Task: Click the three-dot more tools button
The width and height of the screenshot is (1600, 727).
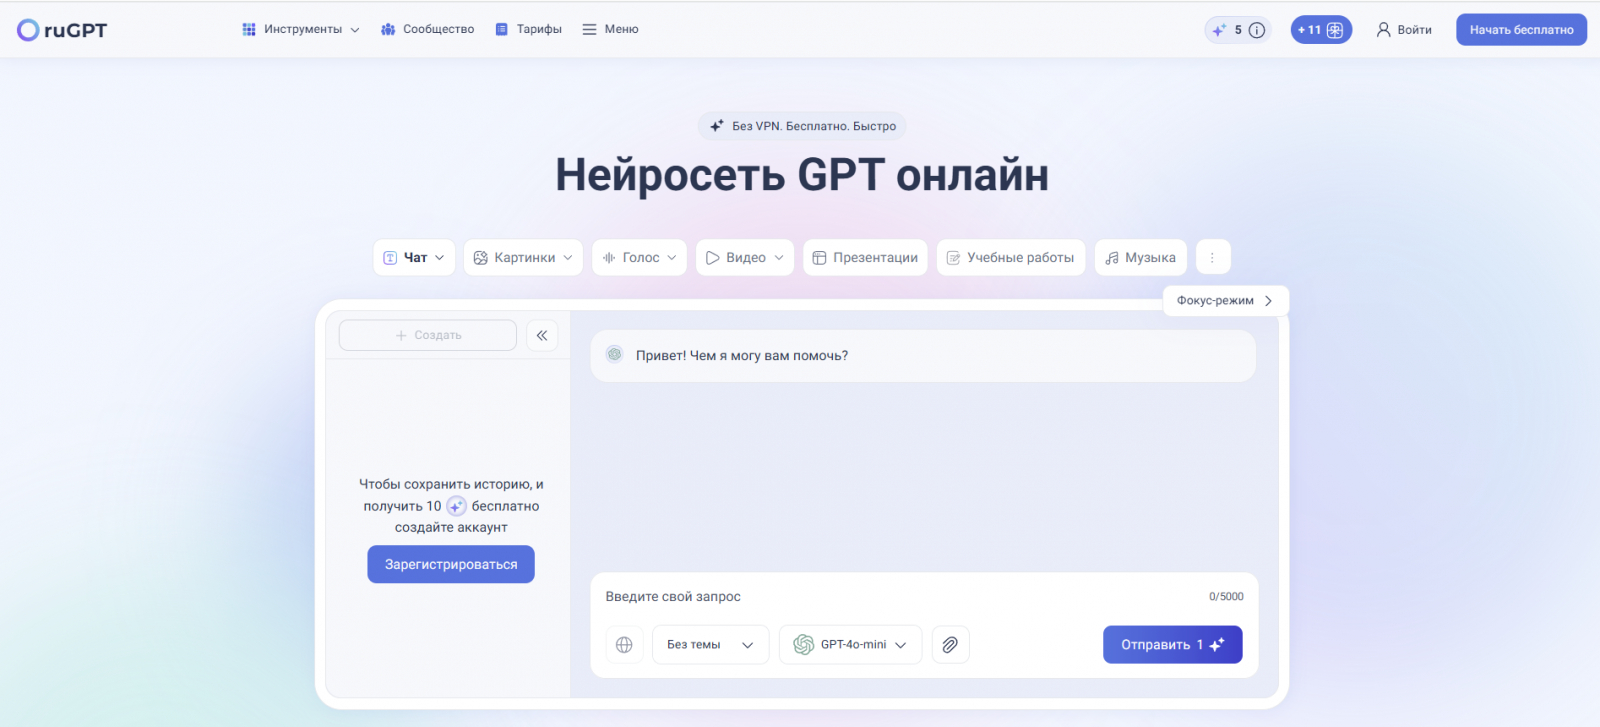Action: coord(1212,258)
